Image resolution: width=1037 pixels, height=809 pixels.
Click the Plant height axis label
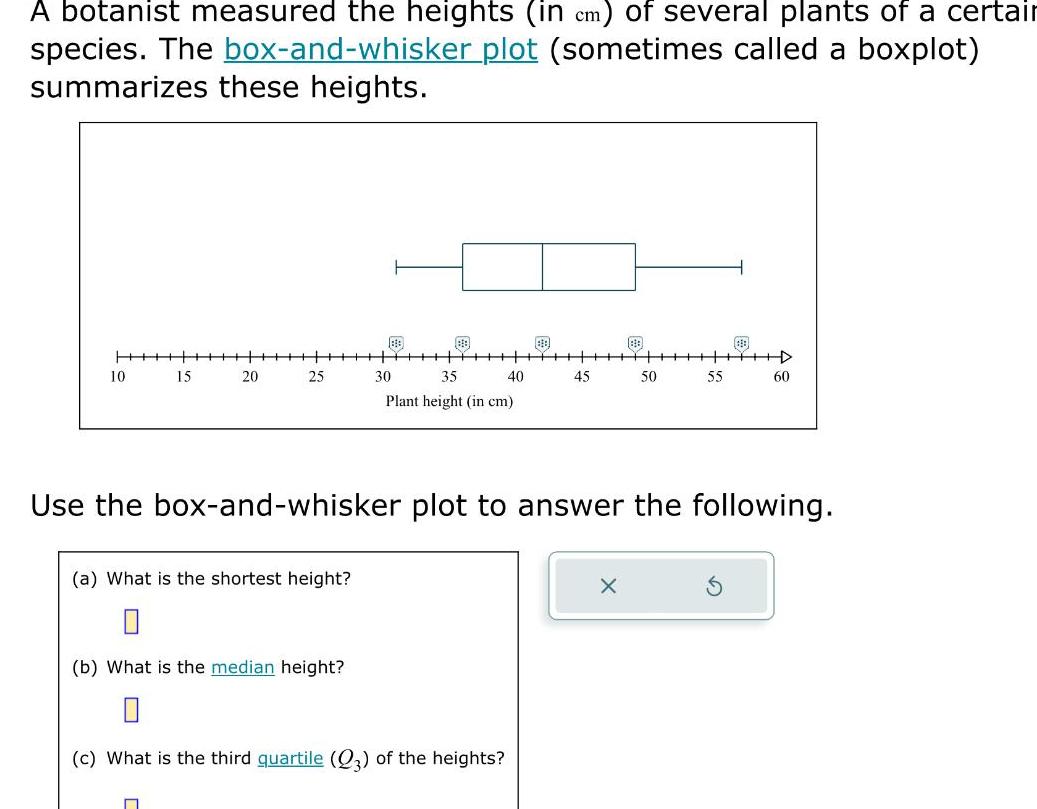(449, 401)
